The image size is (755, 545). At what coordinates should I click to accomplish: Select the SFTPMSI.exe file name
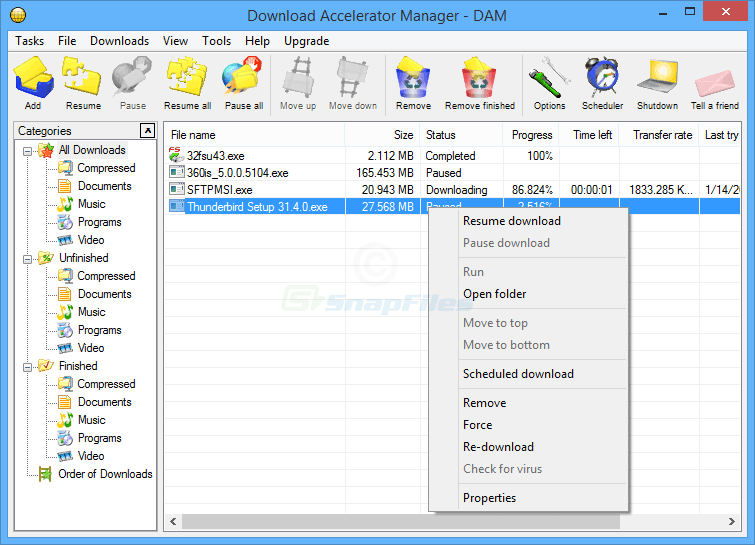point(220,190)
